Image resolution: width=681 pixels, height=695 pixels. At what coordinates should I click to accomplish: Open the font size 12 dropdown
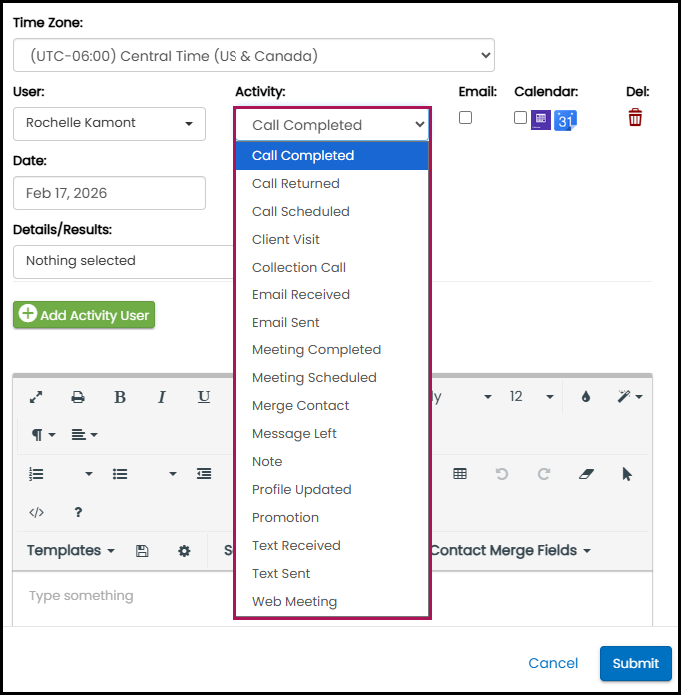click(x=531, y=397)
